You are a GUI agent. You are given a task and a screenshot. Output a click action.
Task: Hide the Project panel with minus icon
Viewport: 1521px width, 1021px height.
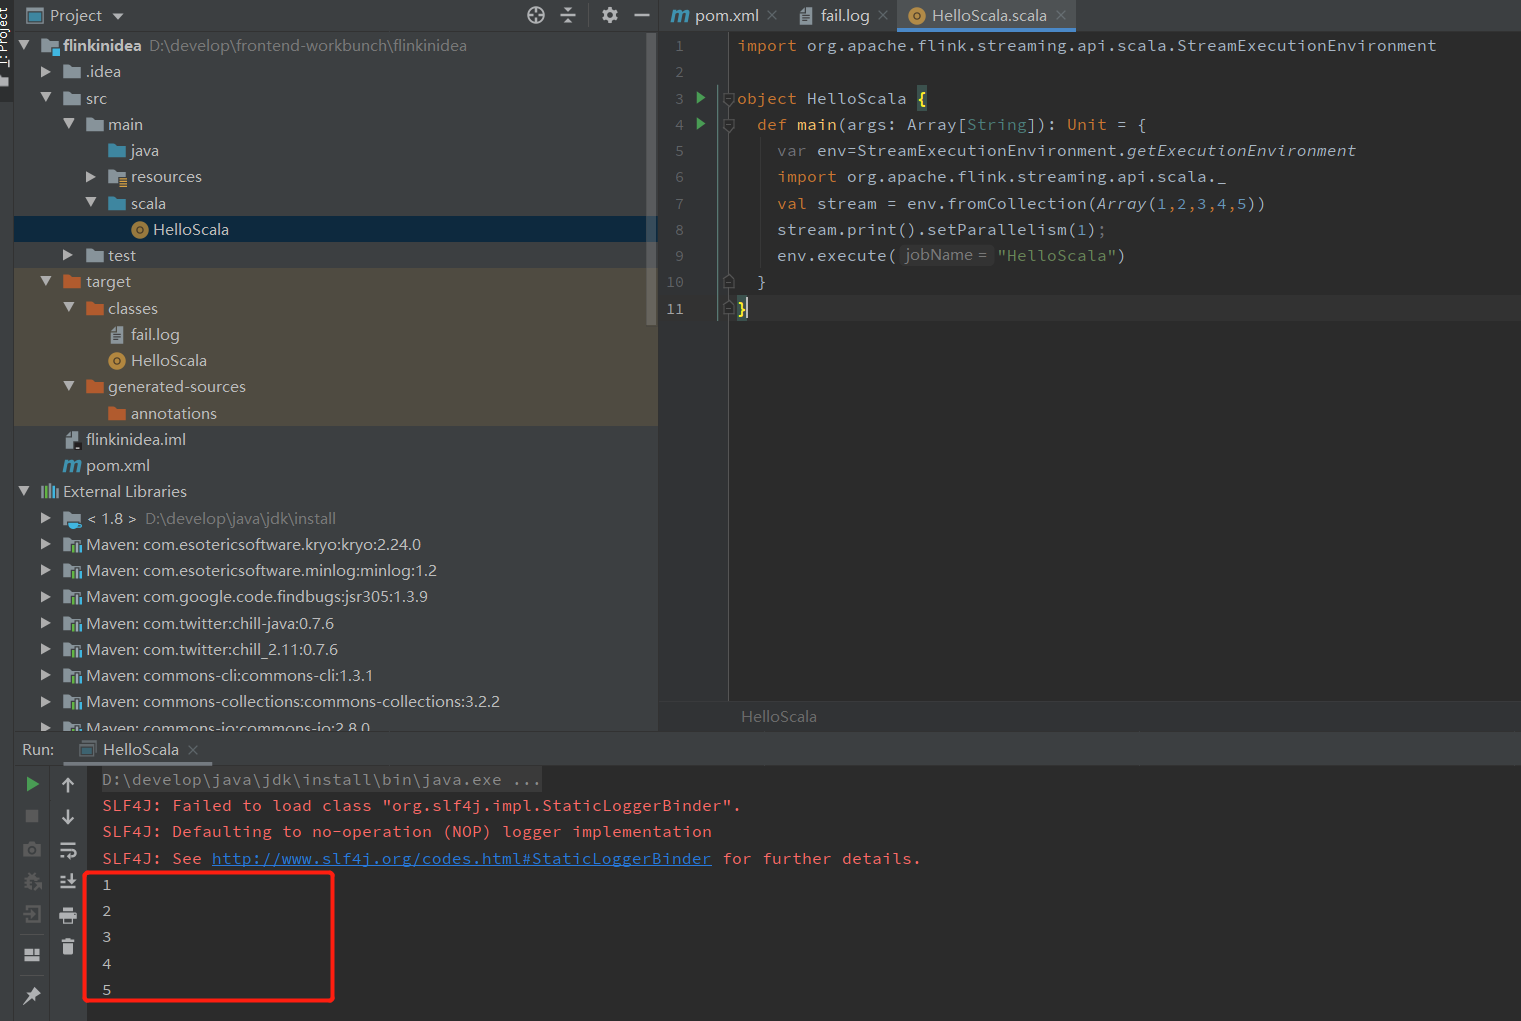click(642, 15)
